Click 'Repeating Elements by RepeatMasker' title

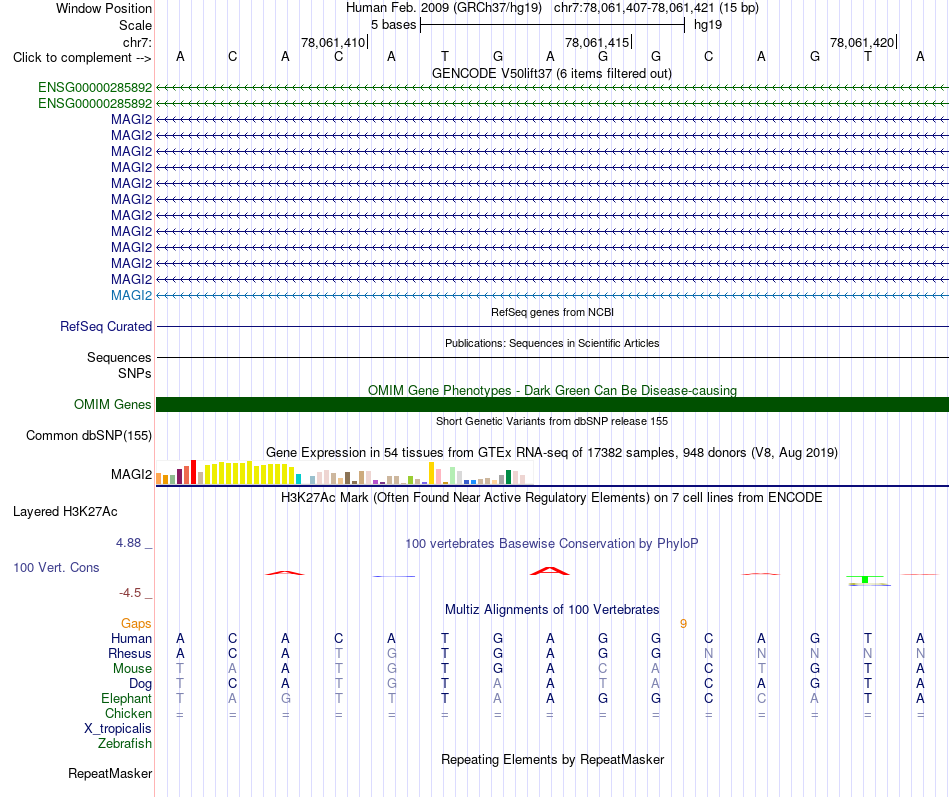552,759
